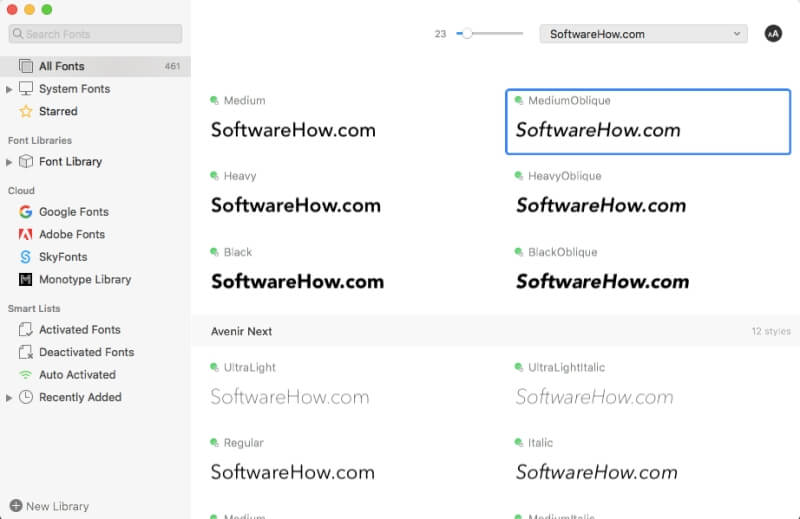Toggle activation dot for Heavy style
Image resolution: width=800 pixels, height=519 pixels.
click(214, 176)
